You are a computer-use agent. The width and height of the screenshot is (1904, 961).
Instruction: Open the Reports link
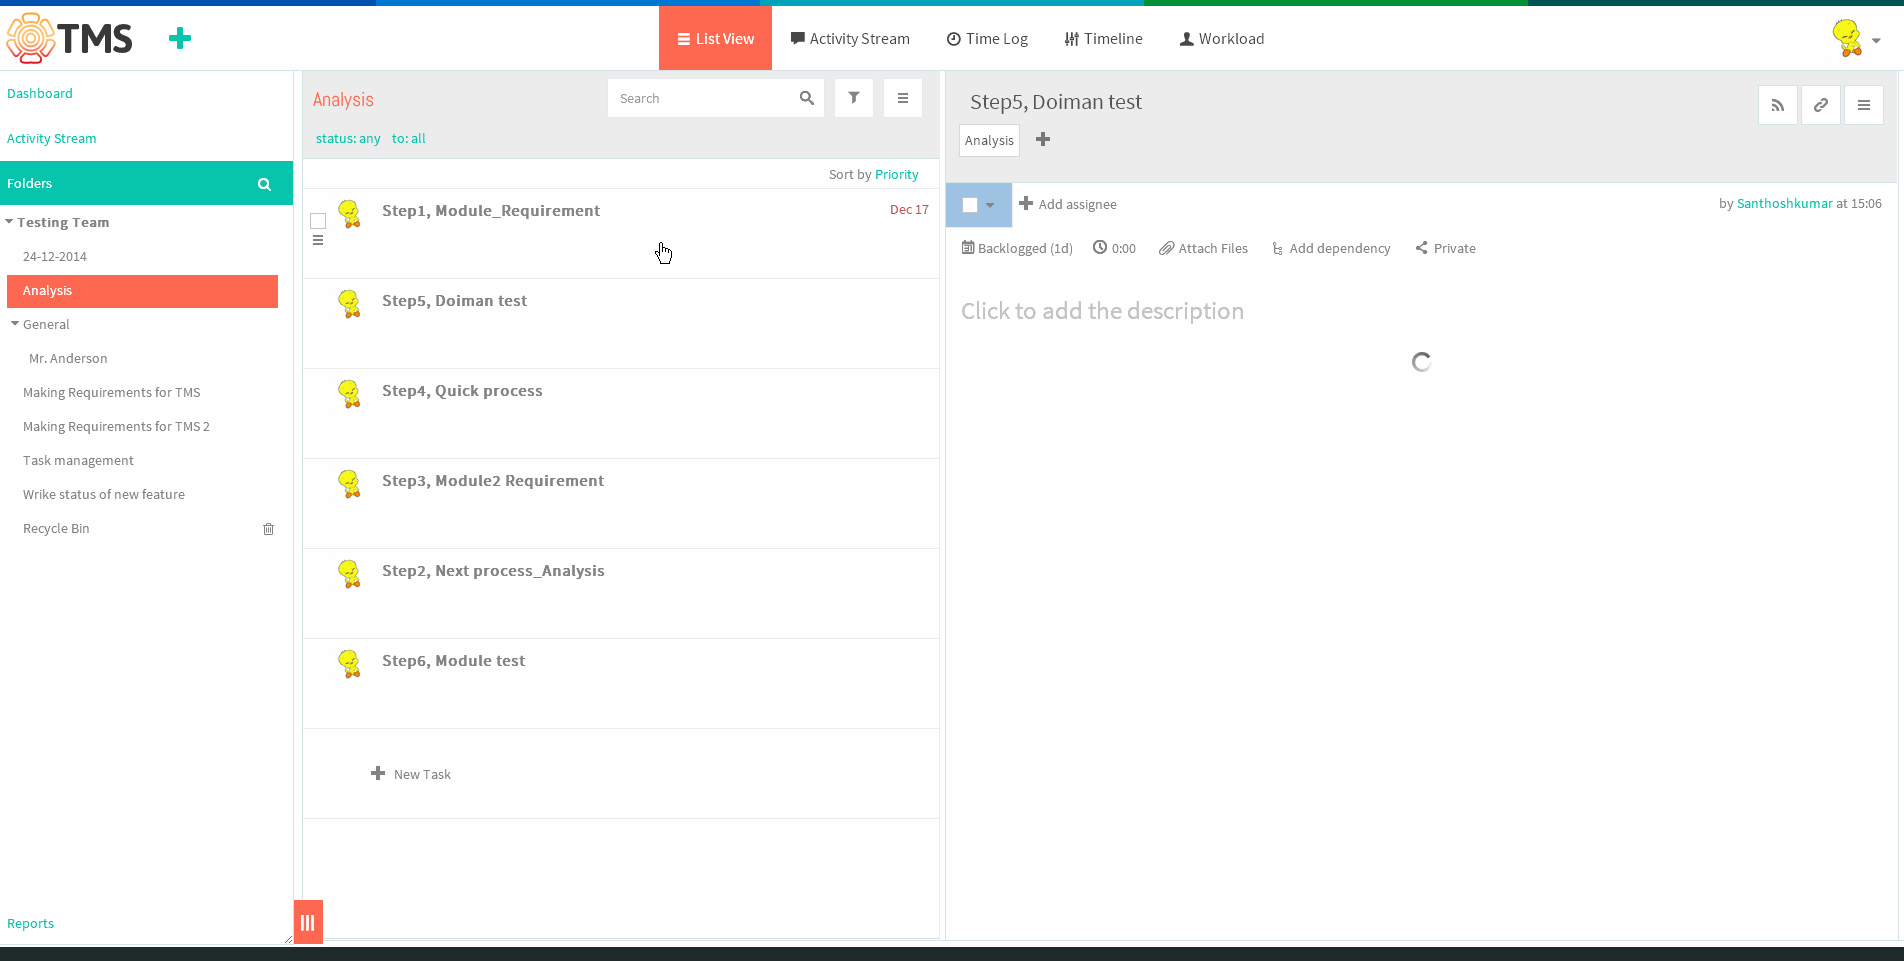point(31,924)
